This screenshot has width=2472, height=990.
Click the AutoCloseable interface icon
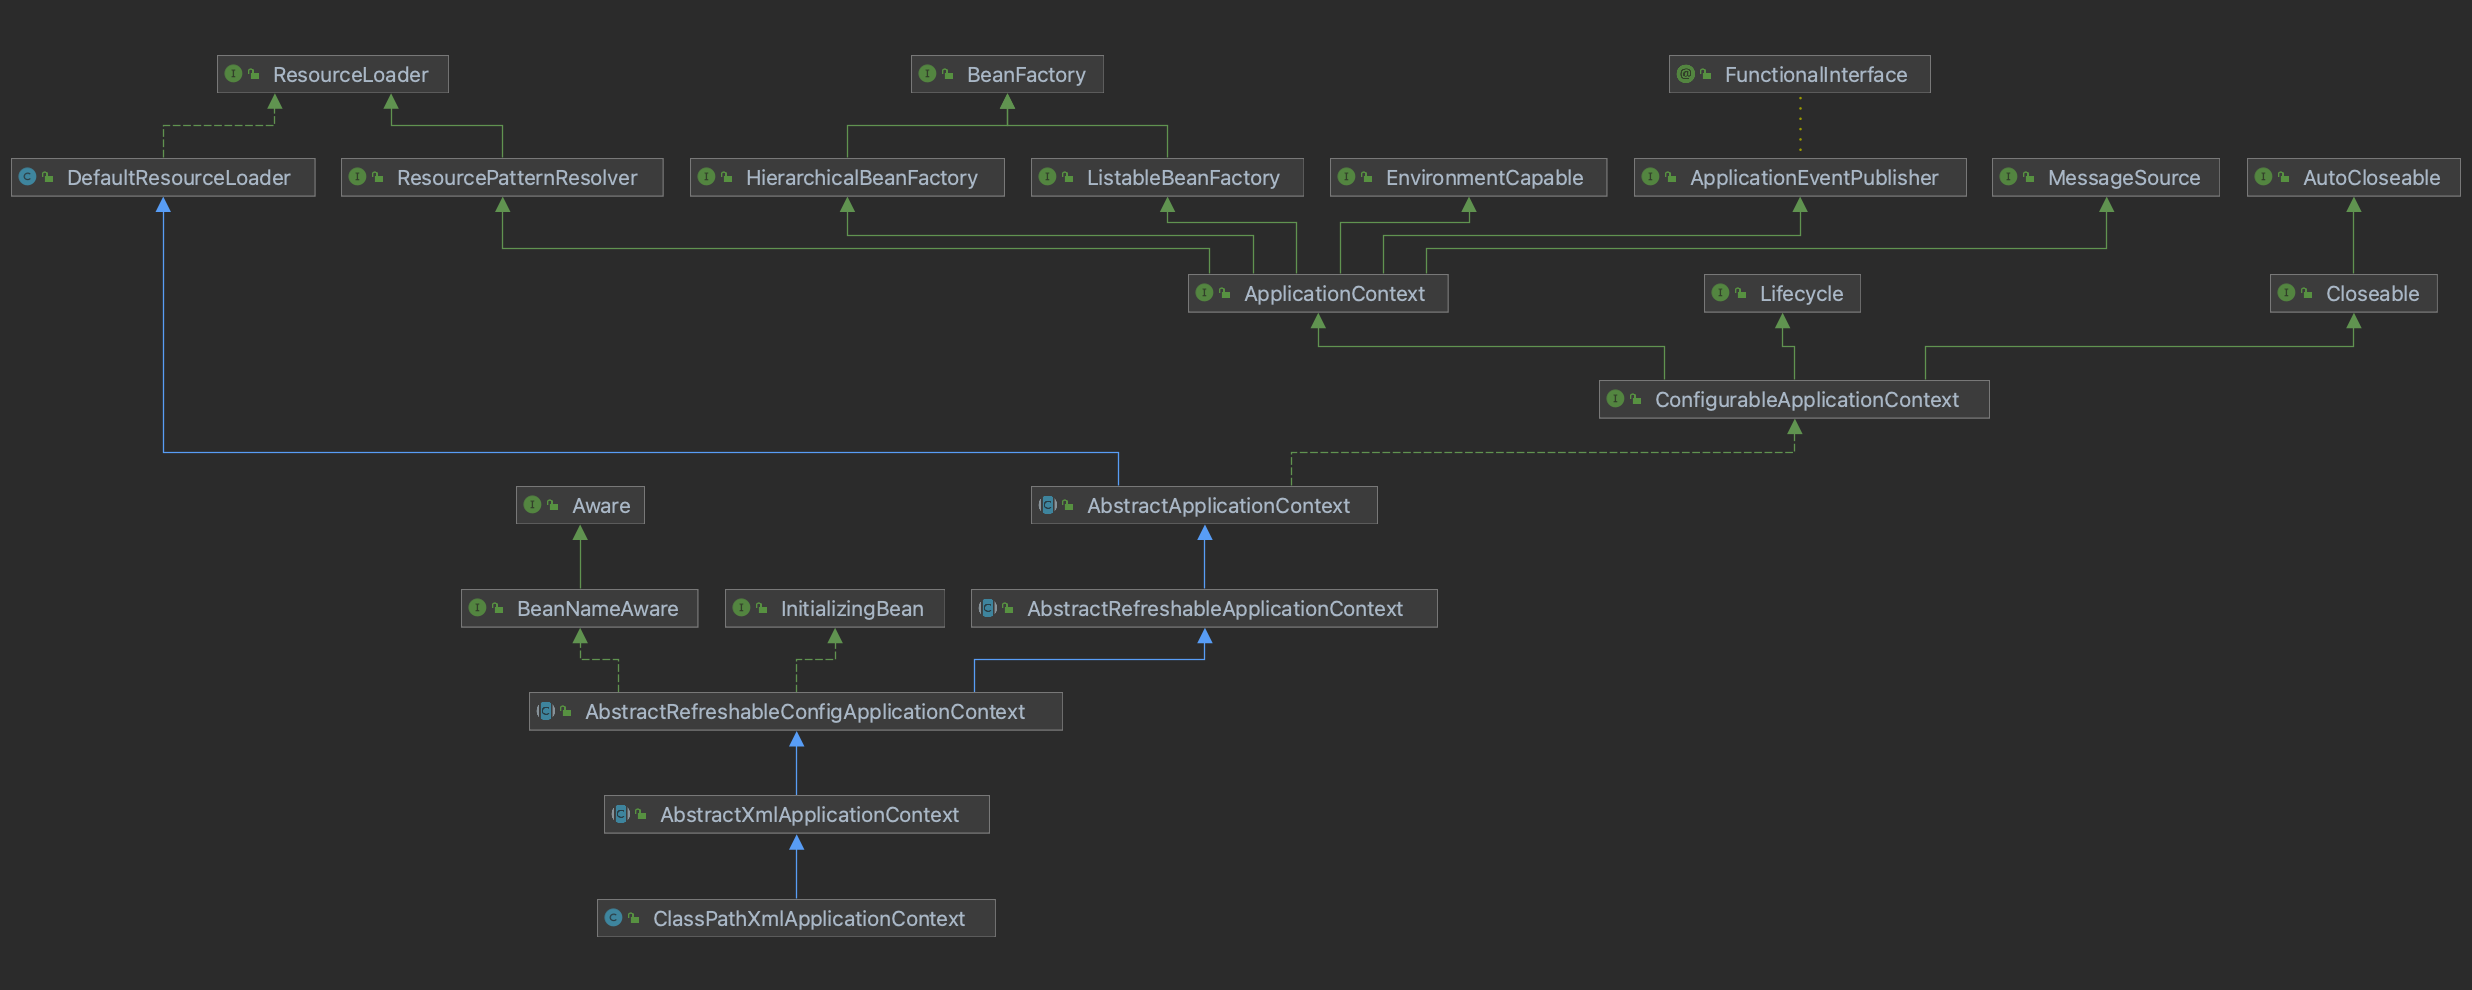coord(2263,177)
